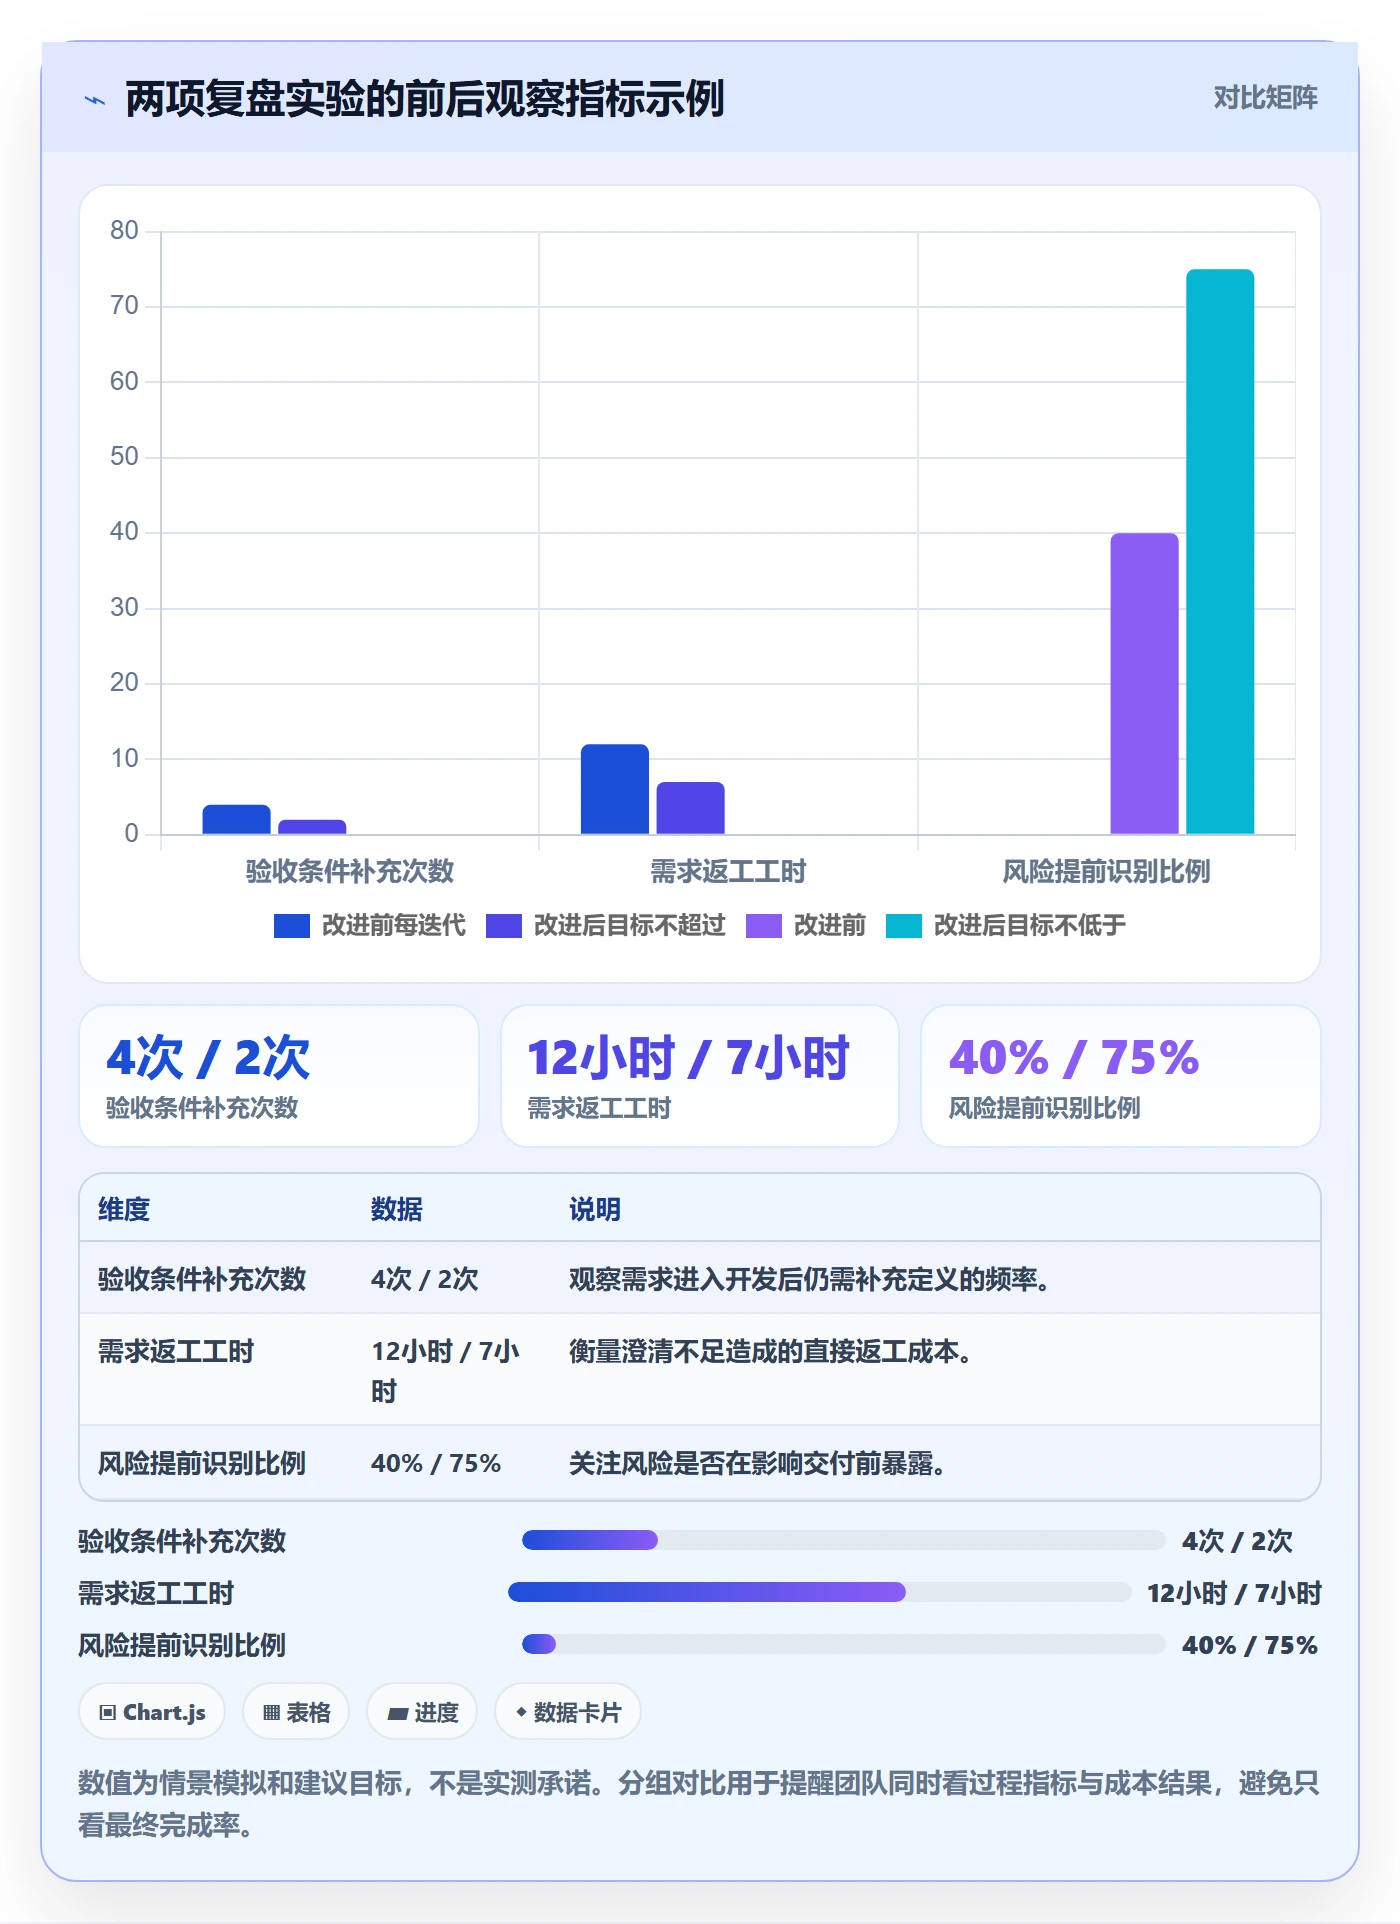Click the 说明 column header
Screen dimensions: 1400x1924
pos(595,1209)
